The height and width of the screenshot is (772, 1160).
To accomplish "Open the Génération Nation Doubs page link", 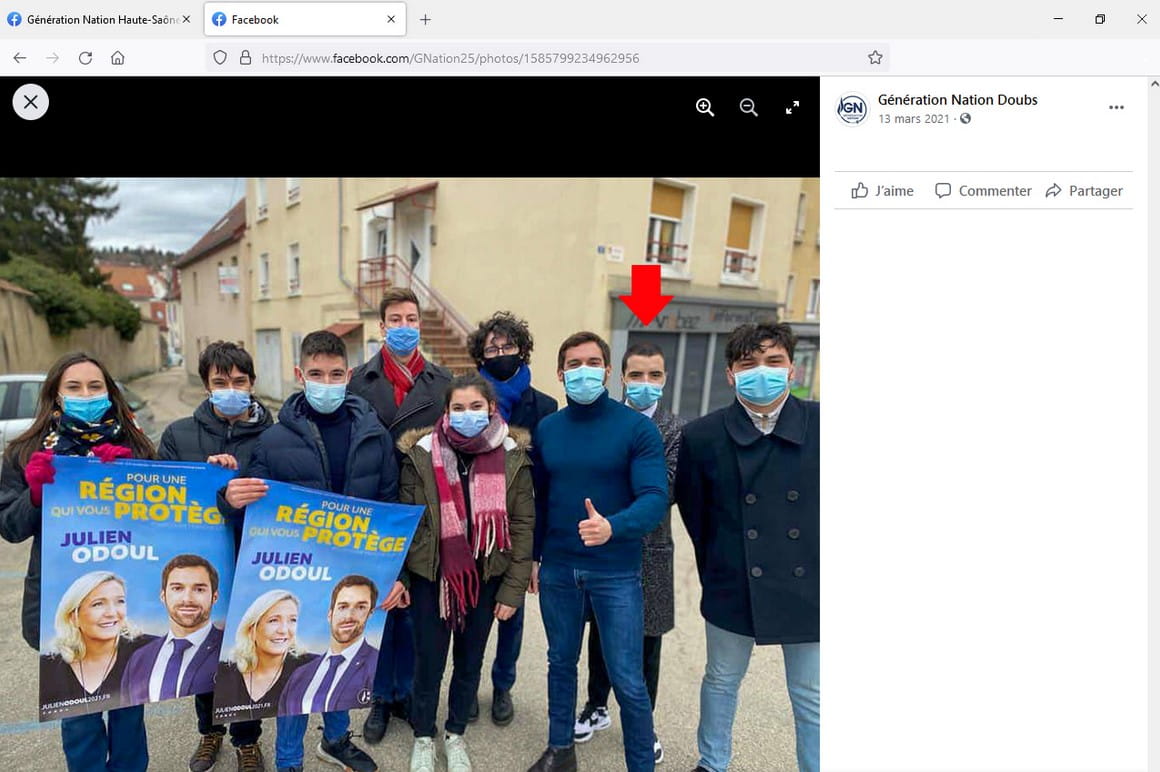I will 957,100.
